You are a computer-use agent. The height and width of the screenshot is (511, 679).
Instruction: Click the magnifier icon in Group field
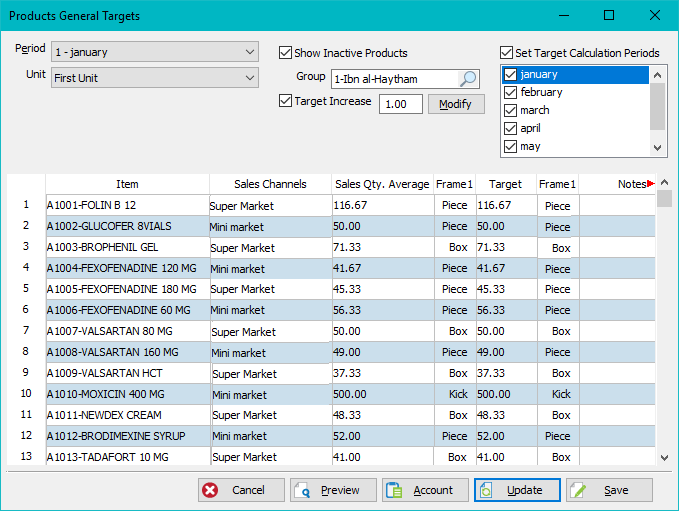click(468, 79)
